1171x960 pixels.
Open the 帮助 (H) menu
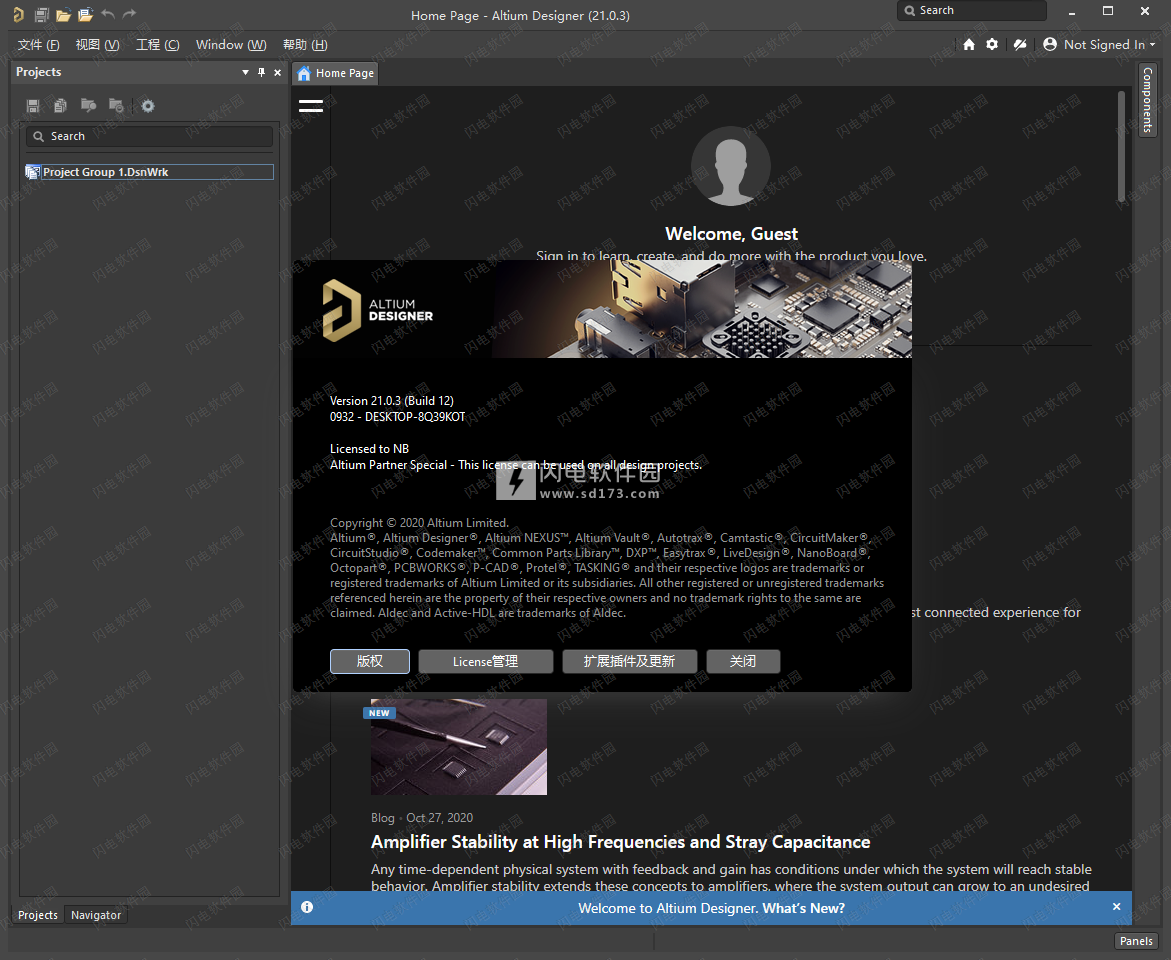[305, 45]
